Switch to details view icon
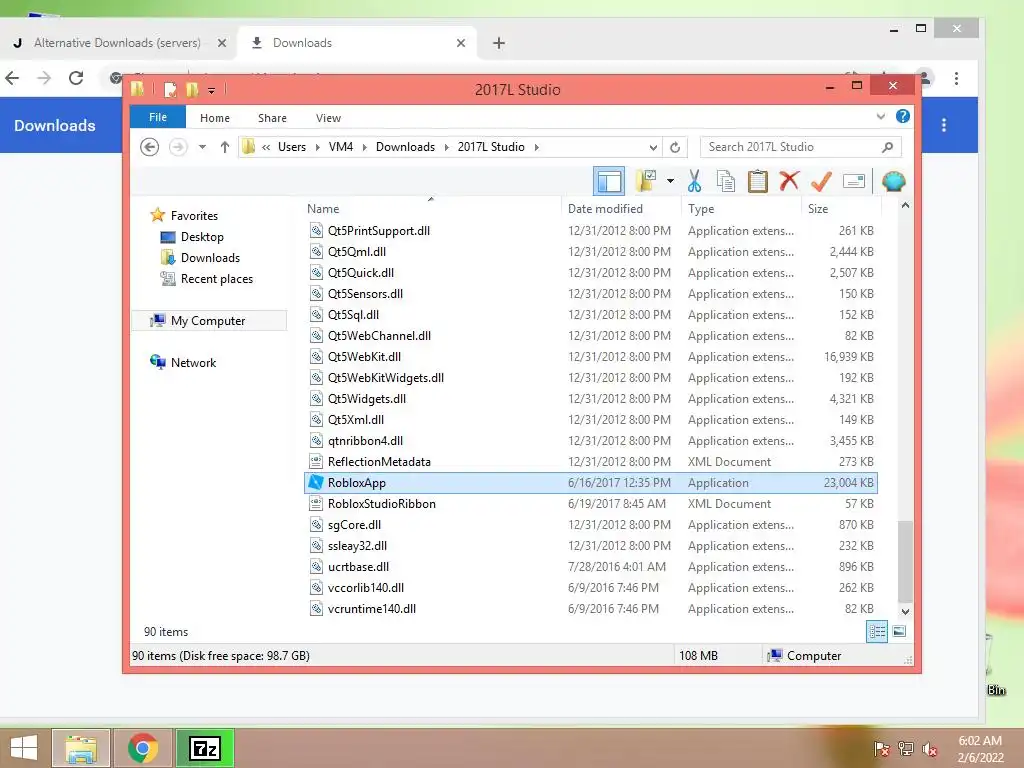Image resolution: width=1024 pixels, height=768 pixels. click(x=877, y=631)
